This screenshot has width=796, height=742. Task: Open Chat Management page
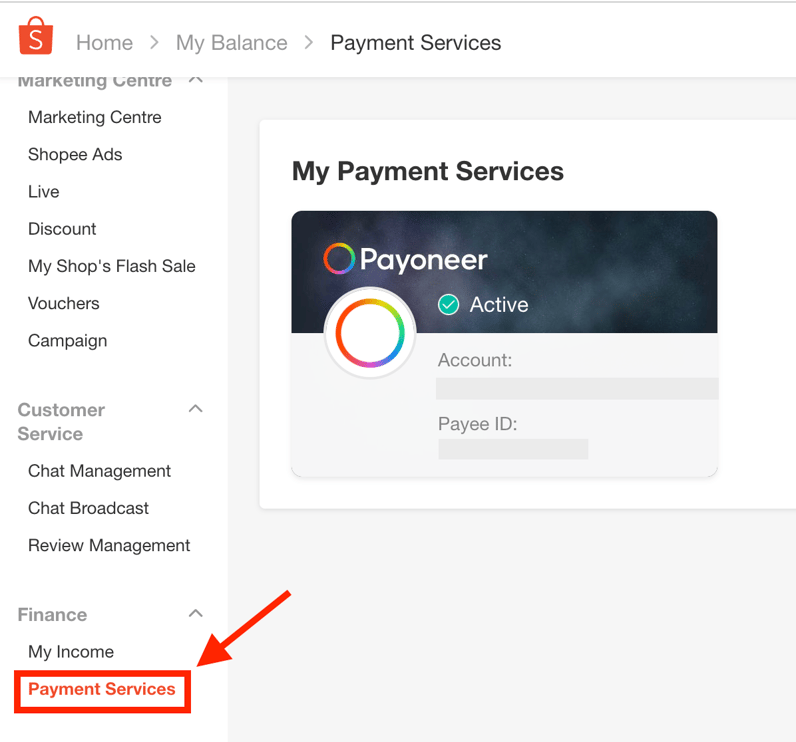[x=99, y=471]
